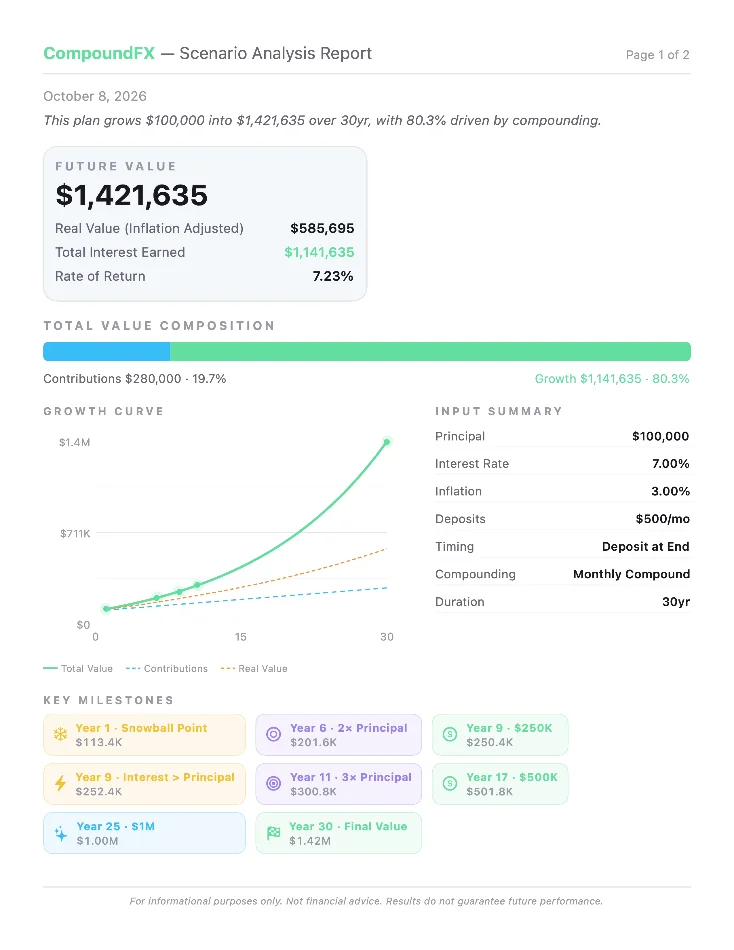Click the green Growth segment of composition bar
The width and height of the screenshot is (734, 950).
tap(430, 351)
